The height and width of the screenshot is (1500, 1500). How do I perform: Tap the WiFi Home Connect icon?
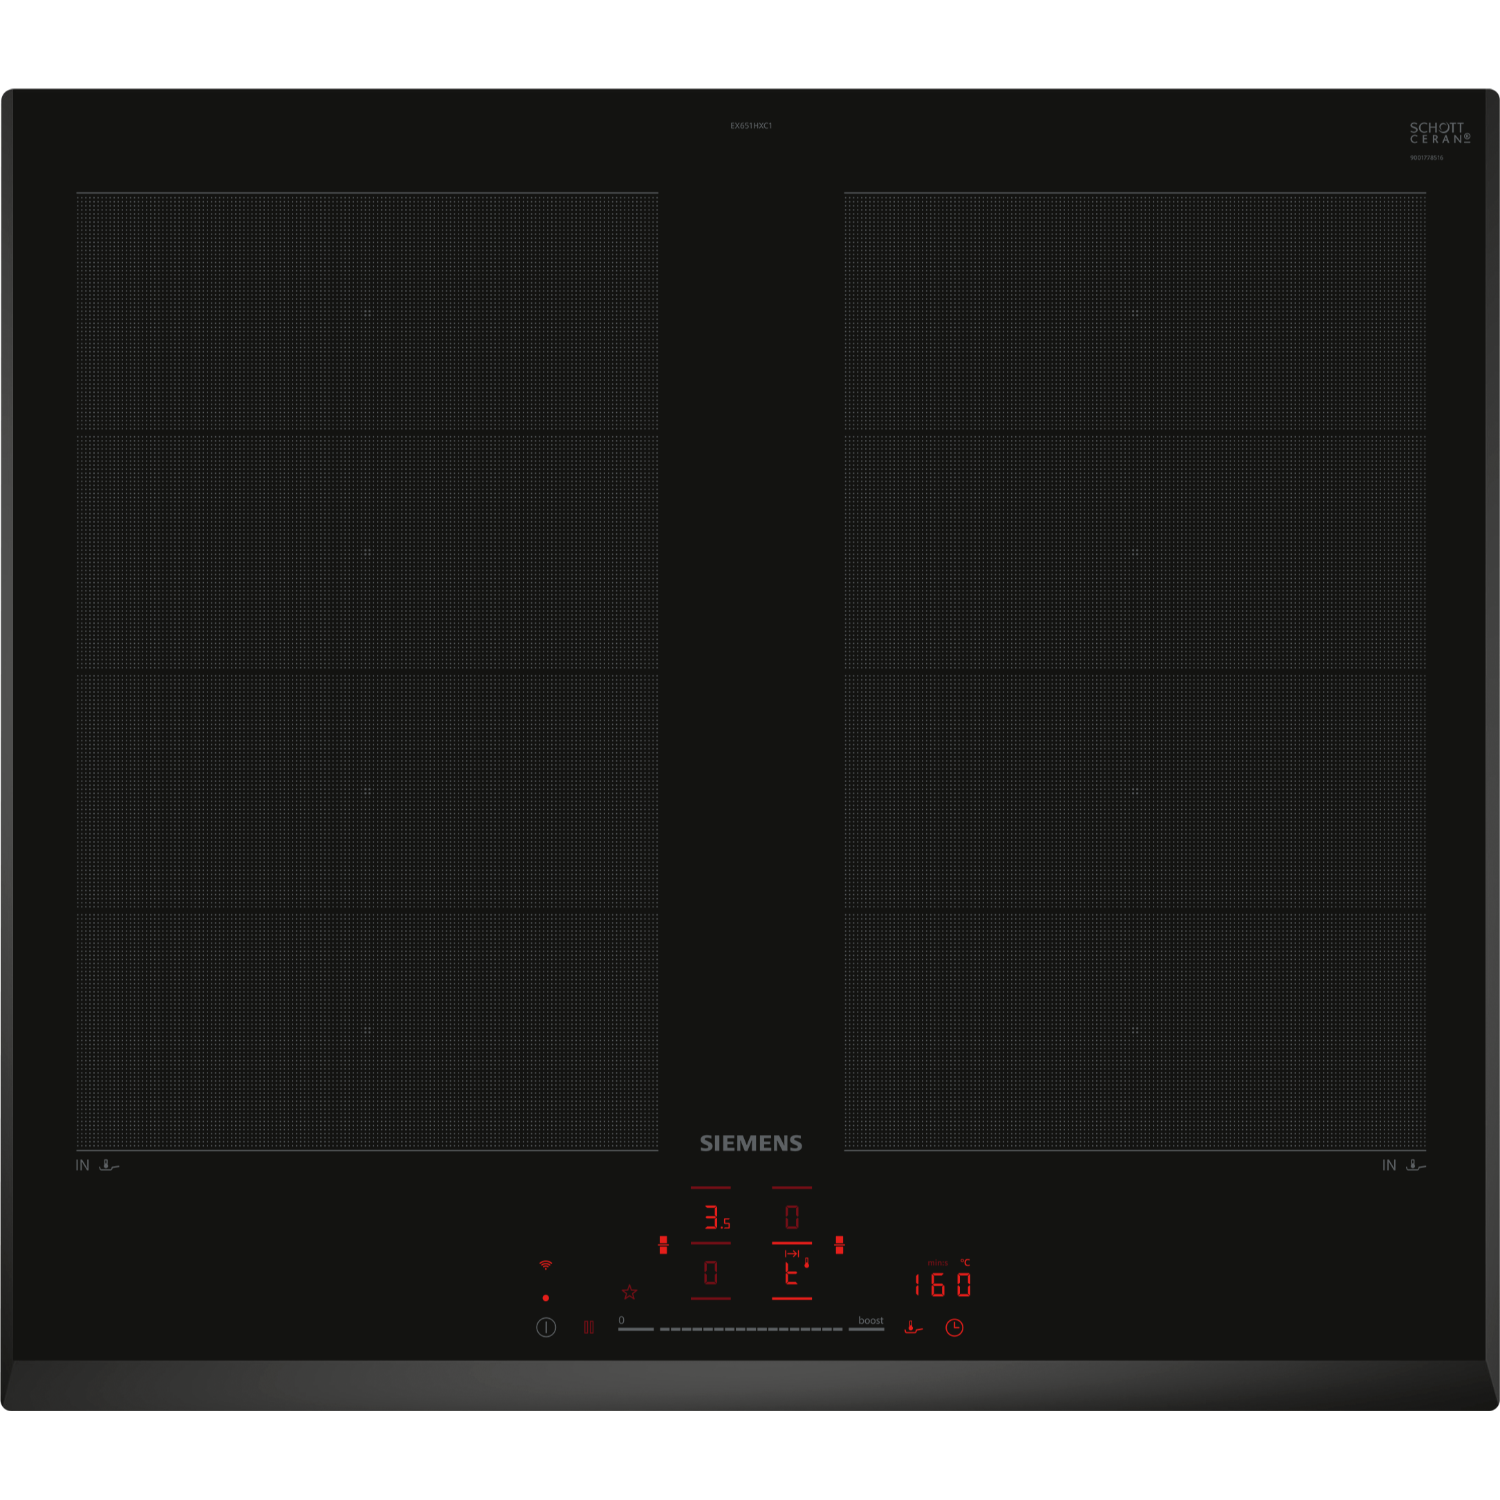[545, 1265]
